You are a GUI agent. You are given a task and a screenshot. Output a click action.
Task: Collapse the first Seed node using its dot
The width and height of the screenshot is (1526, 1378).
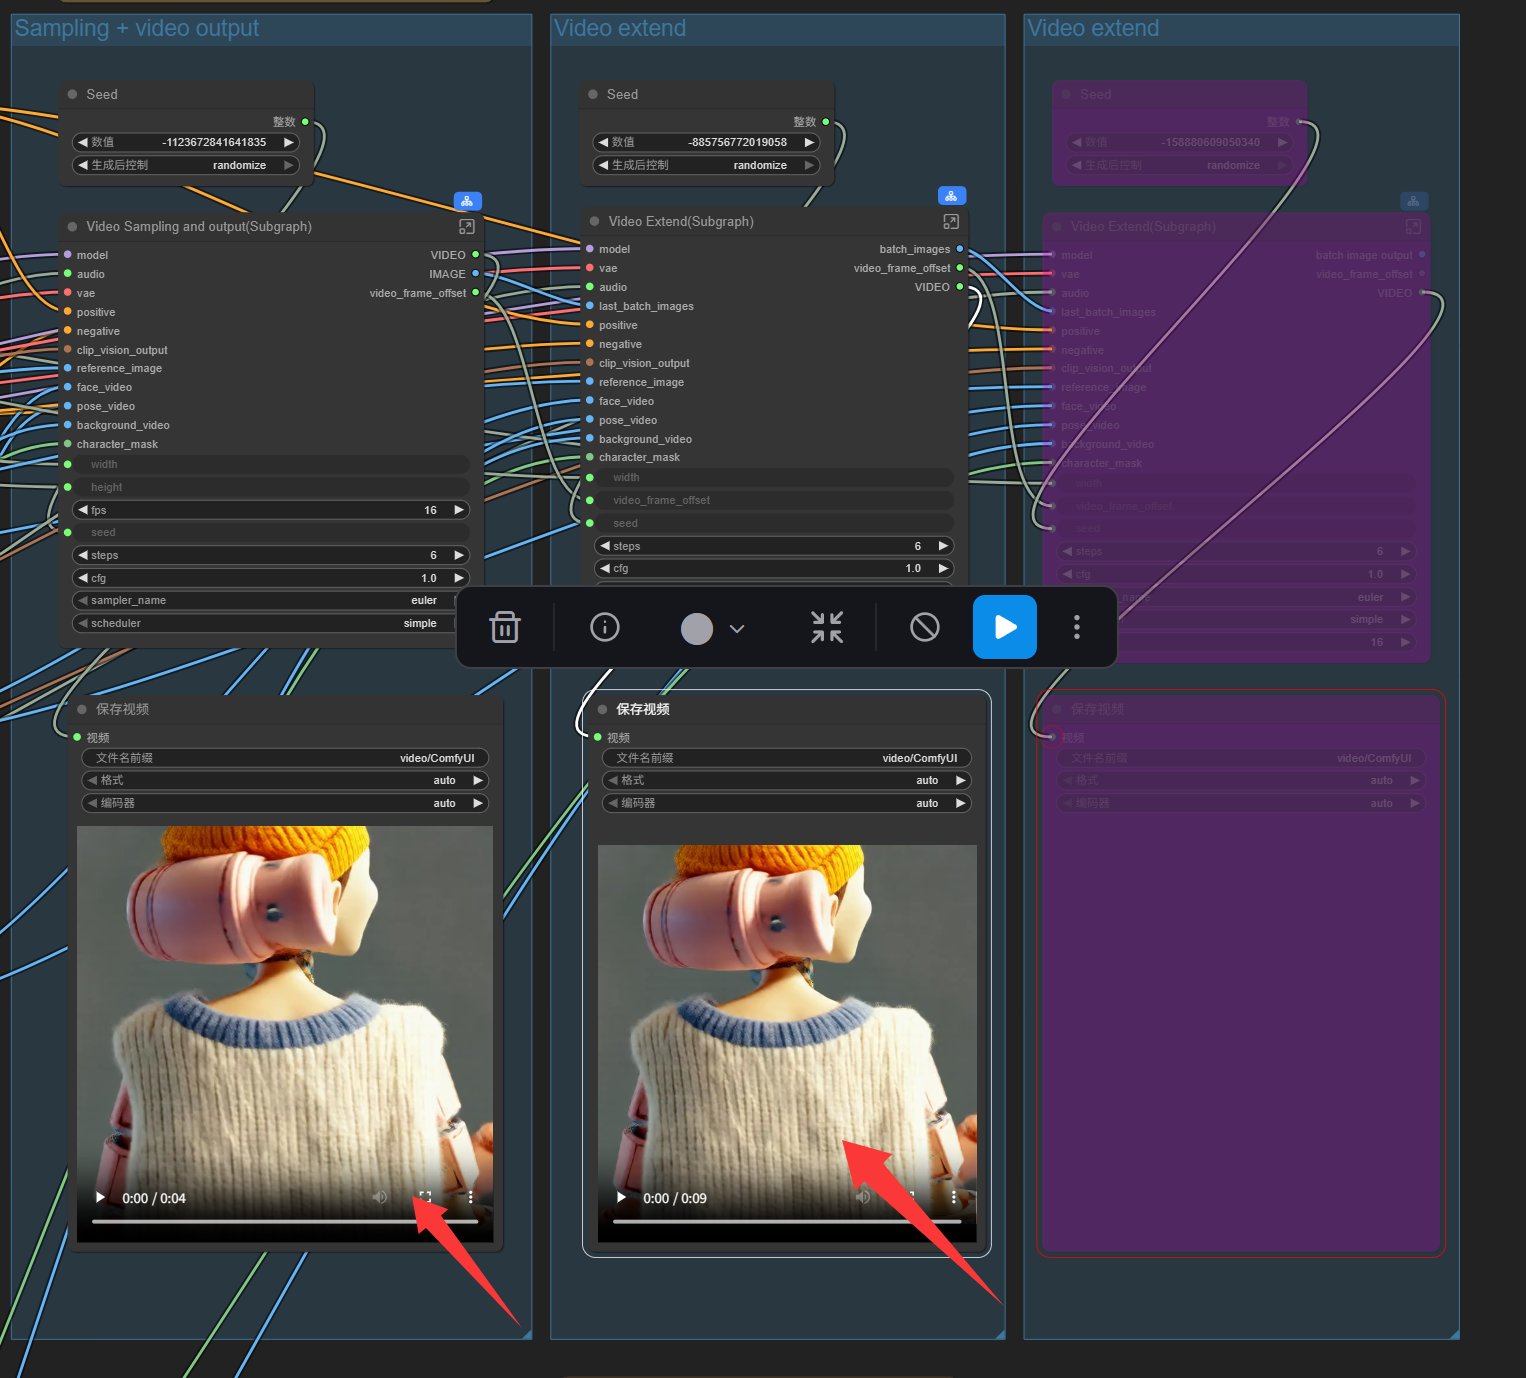click(x=73, y=94)
